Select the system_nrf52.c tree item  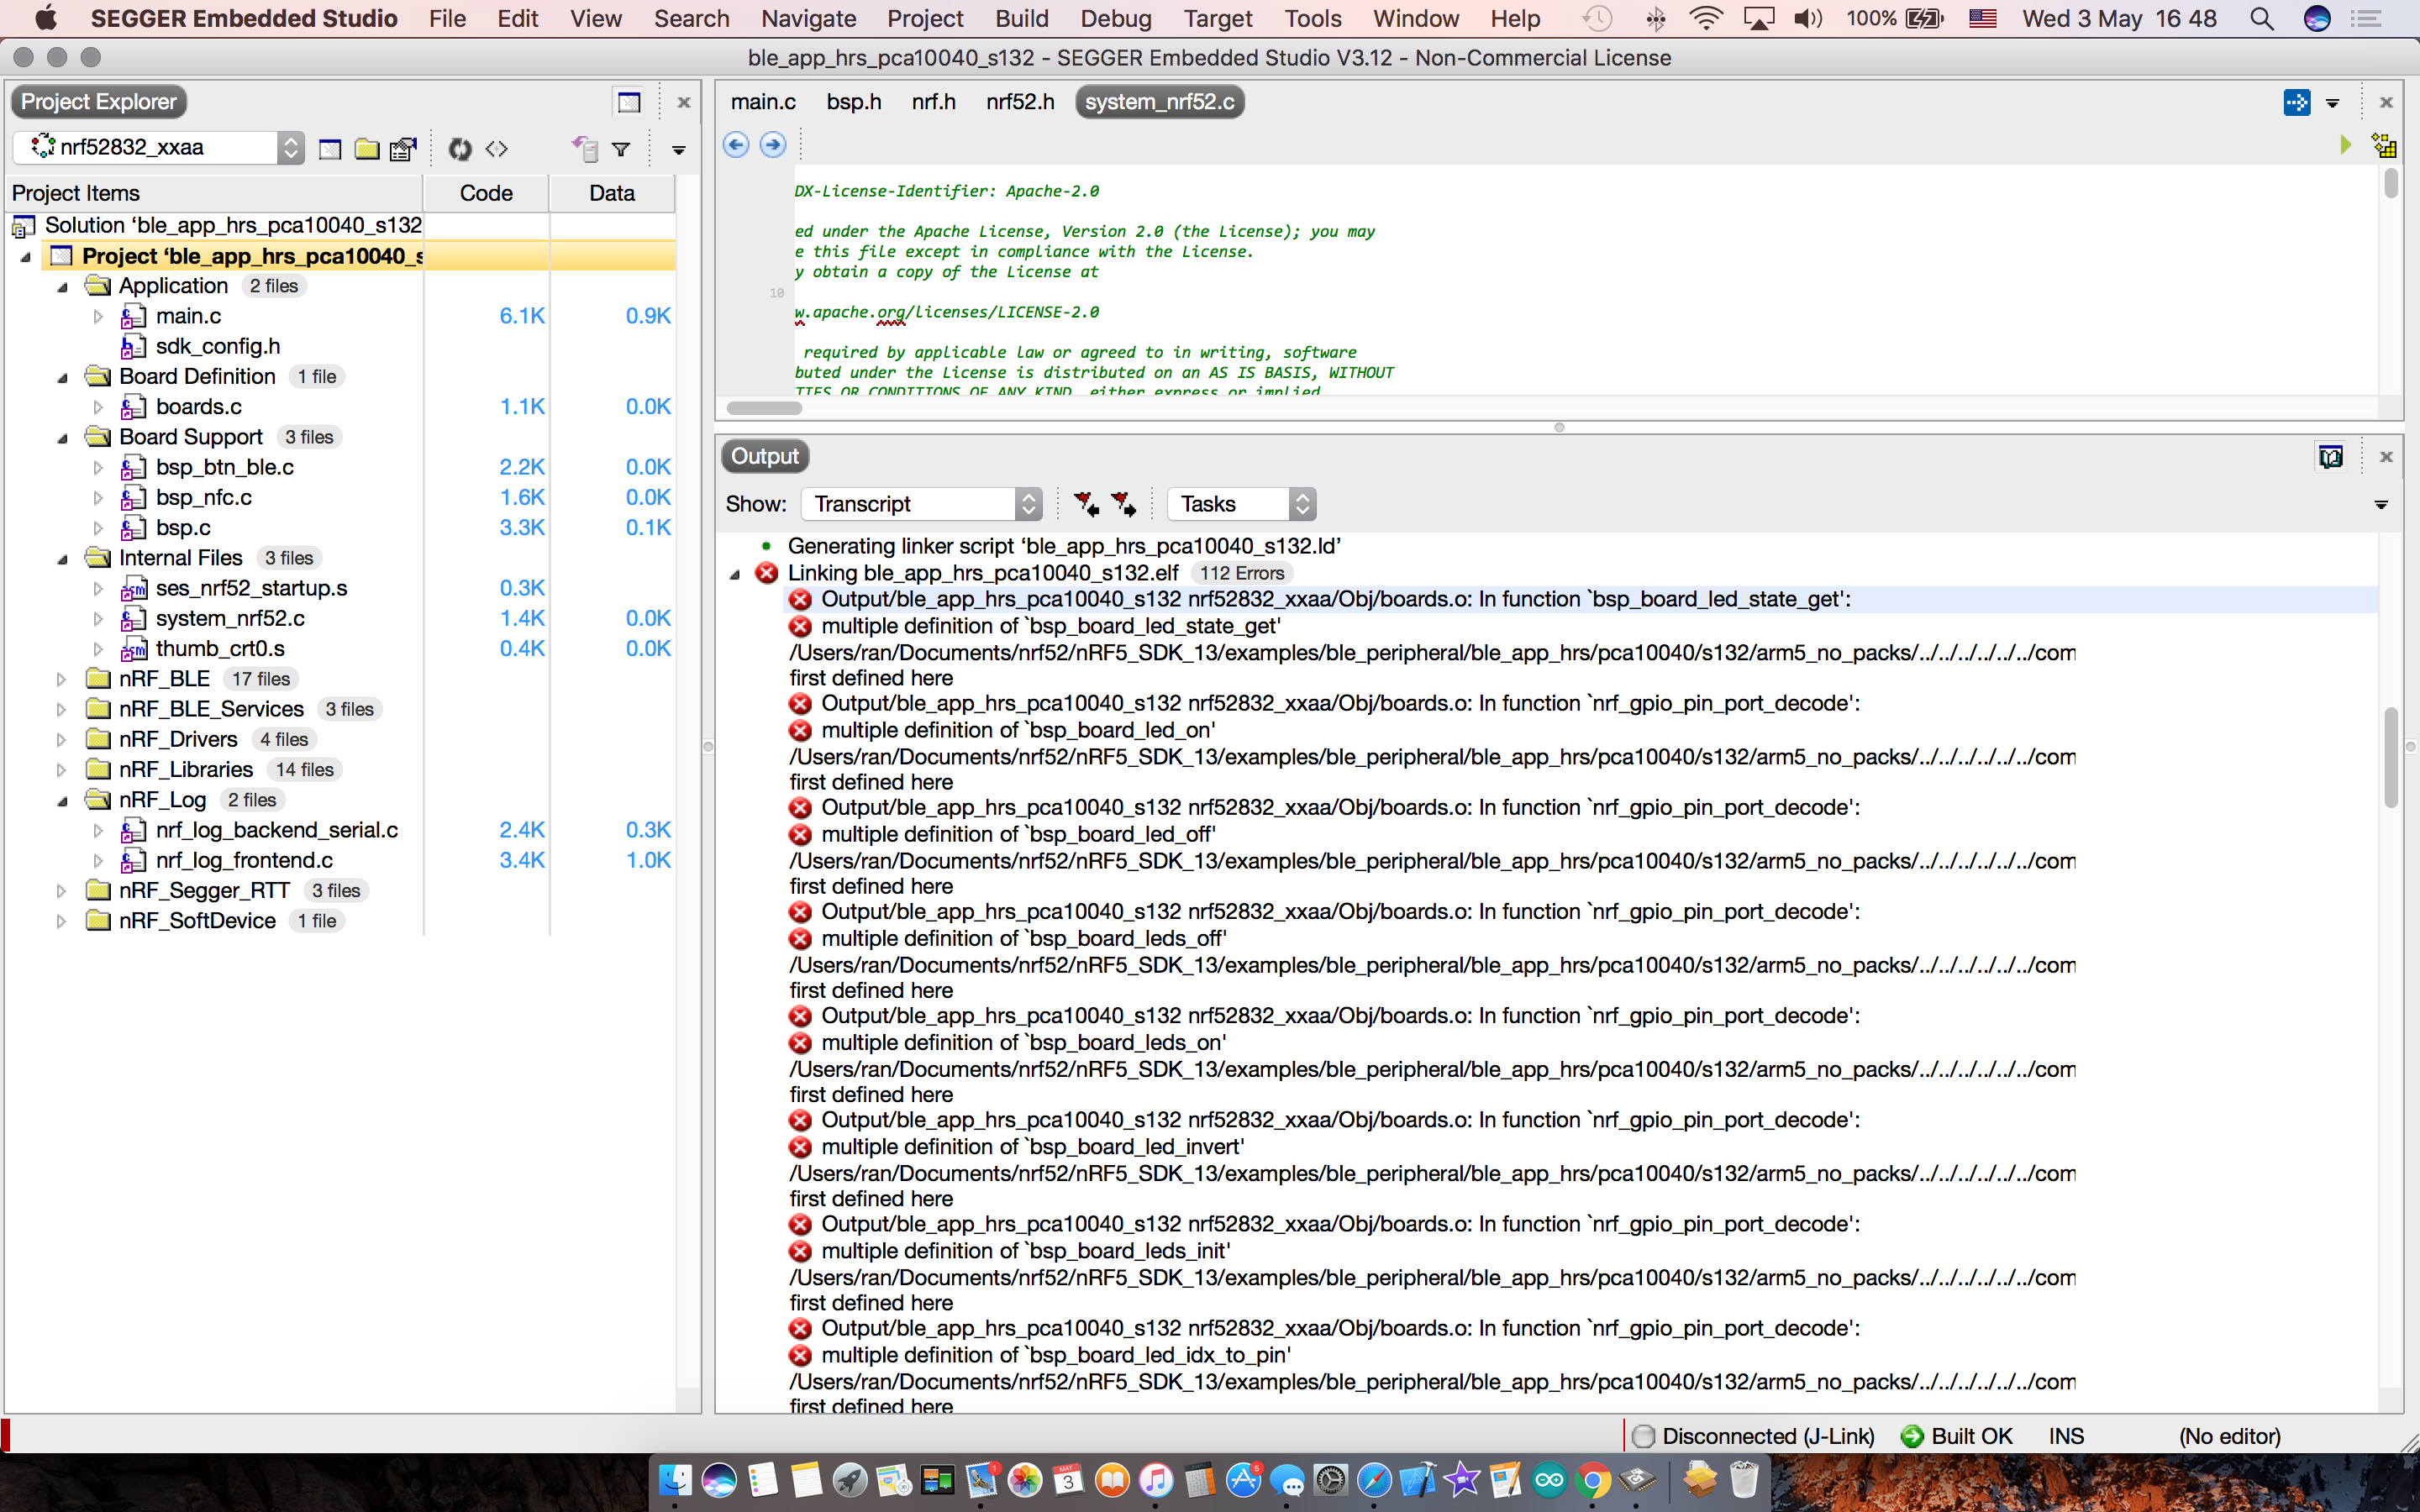[230, 618]
